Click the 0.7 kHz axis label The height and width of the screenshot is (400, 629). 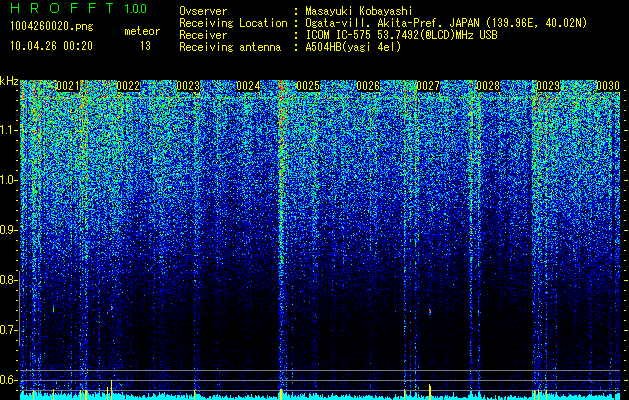(x=9, y=330)
